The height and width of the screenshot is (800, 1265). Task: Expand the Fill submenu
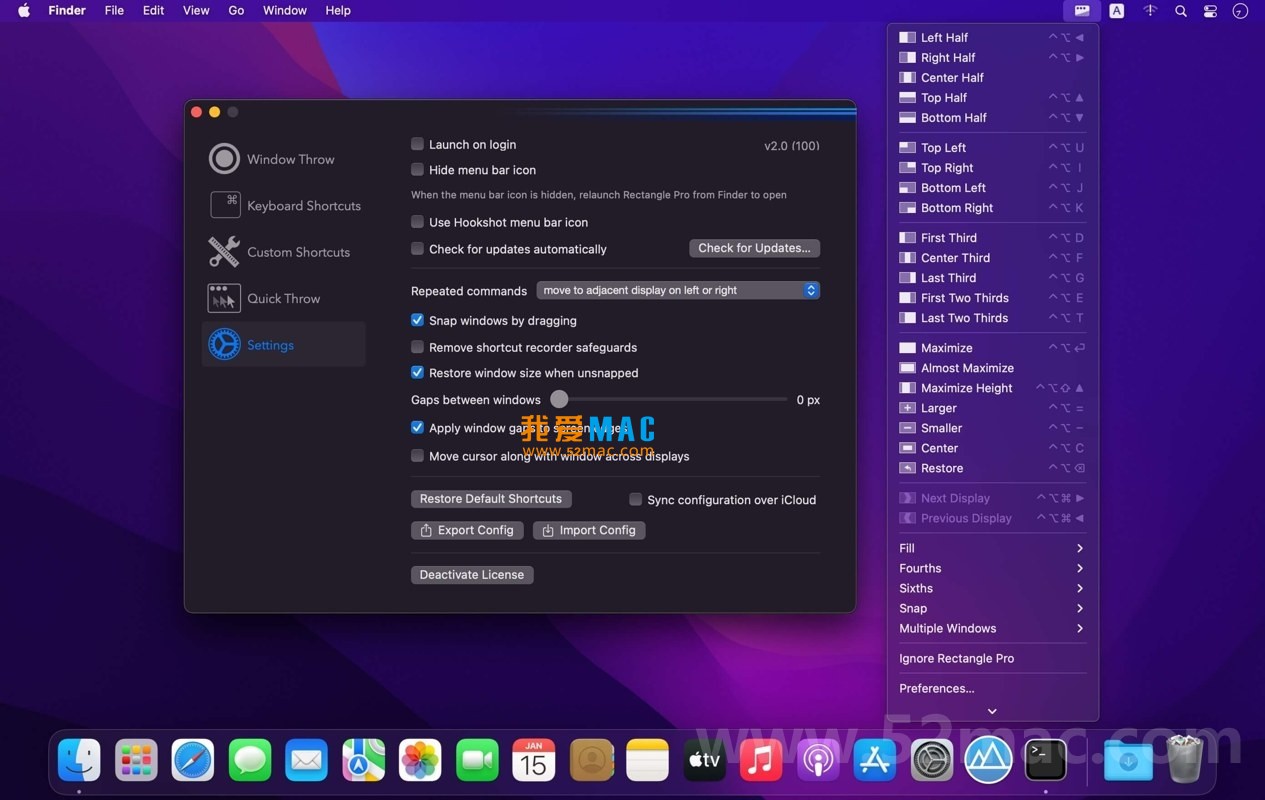click(x=992, y=548)
